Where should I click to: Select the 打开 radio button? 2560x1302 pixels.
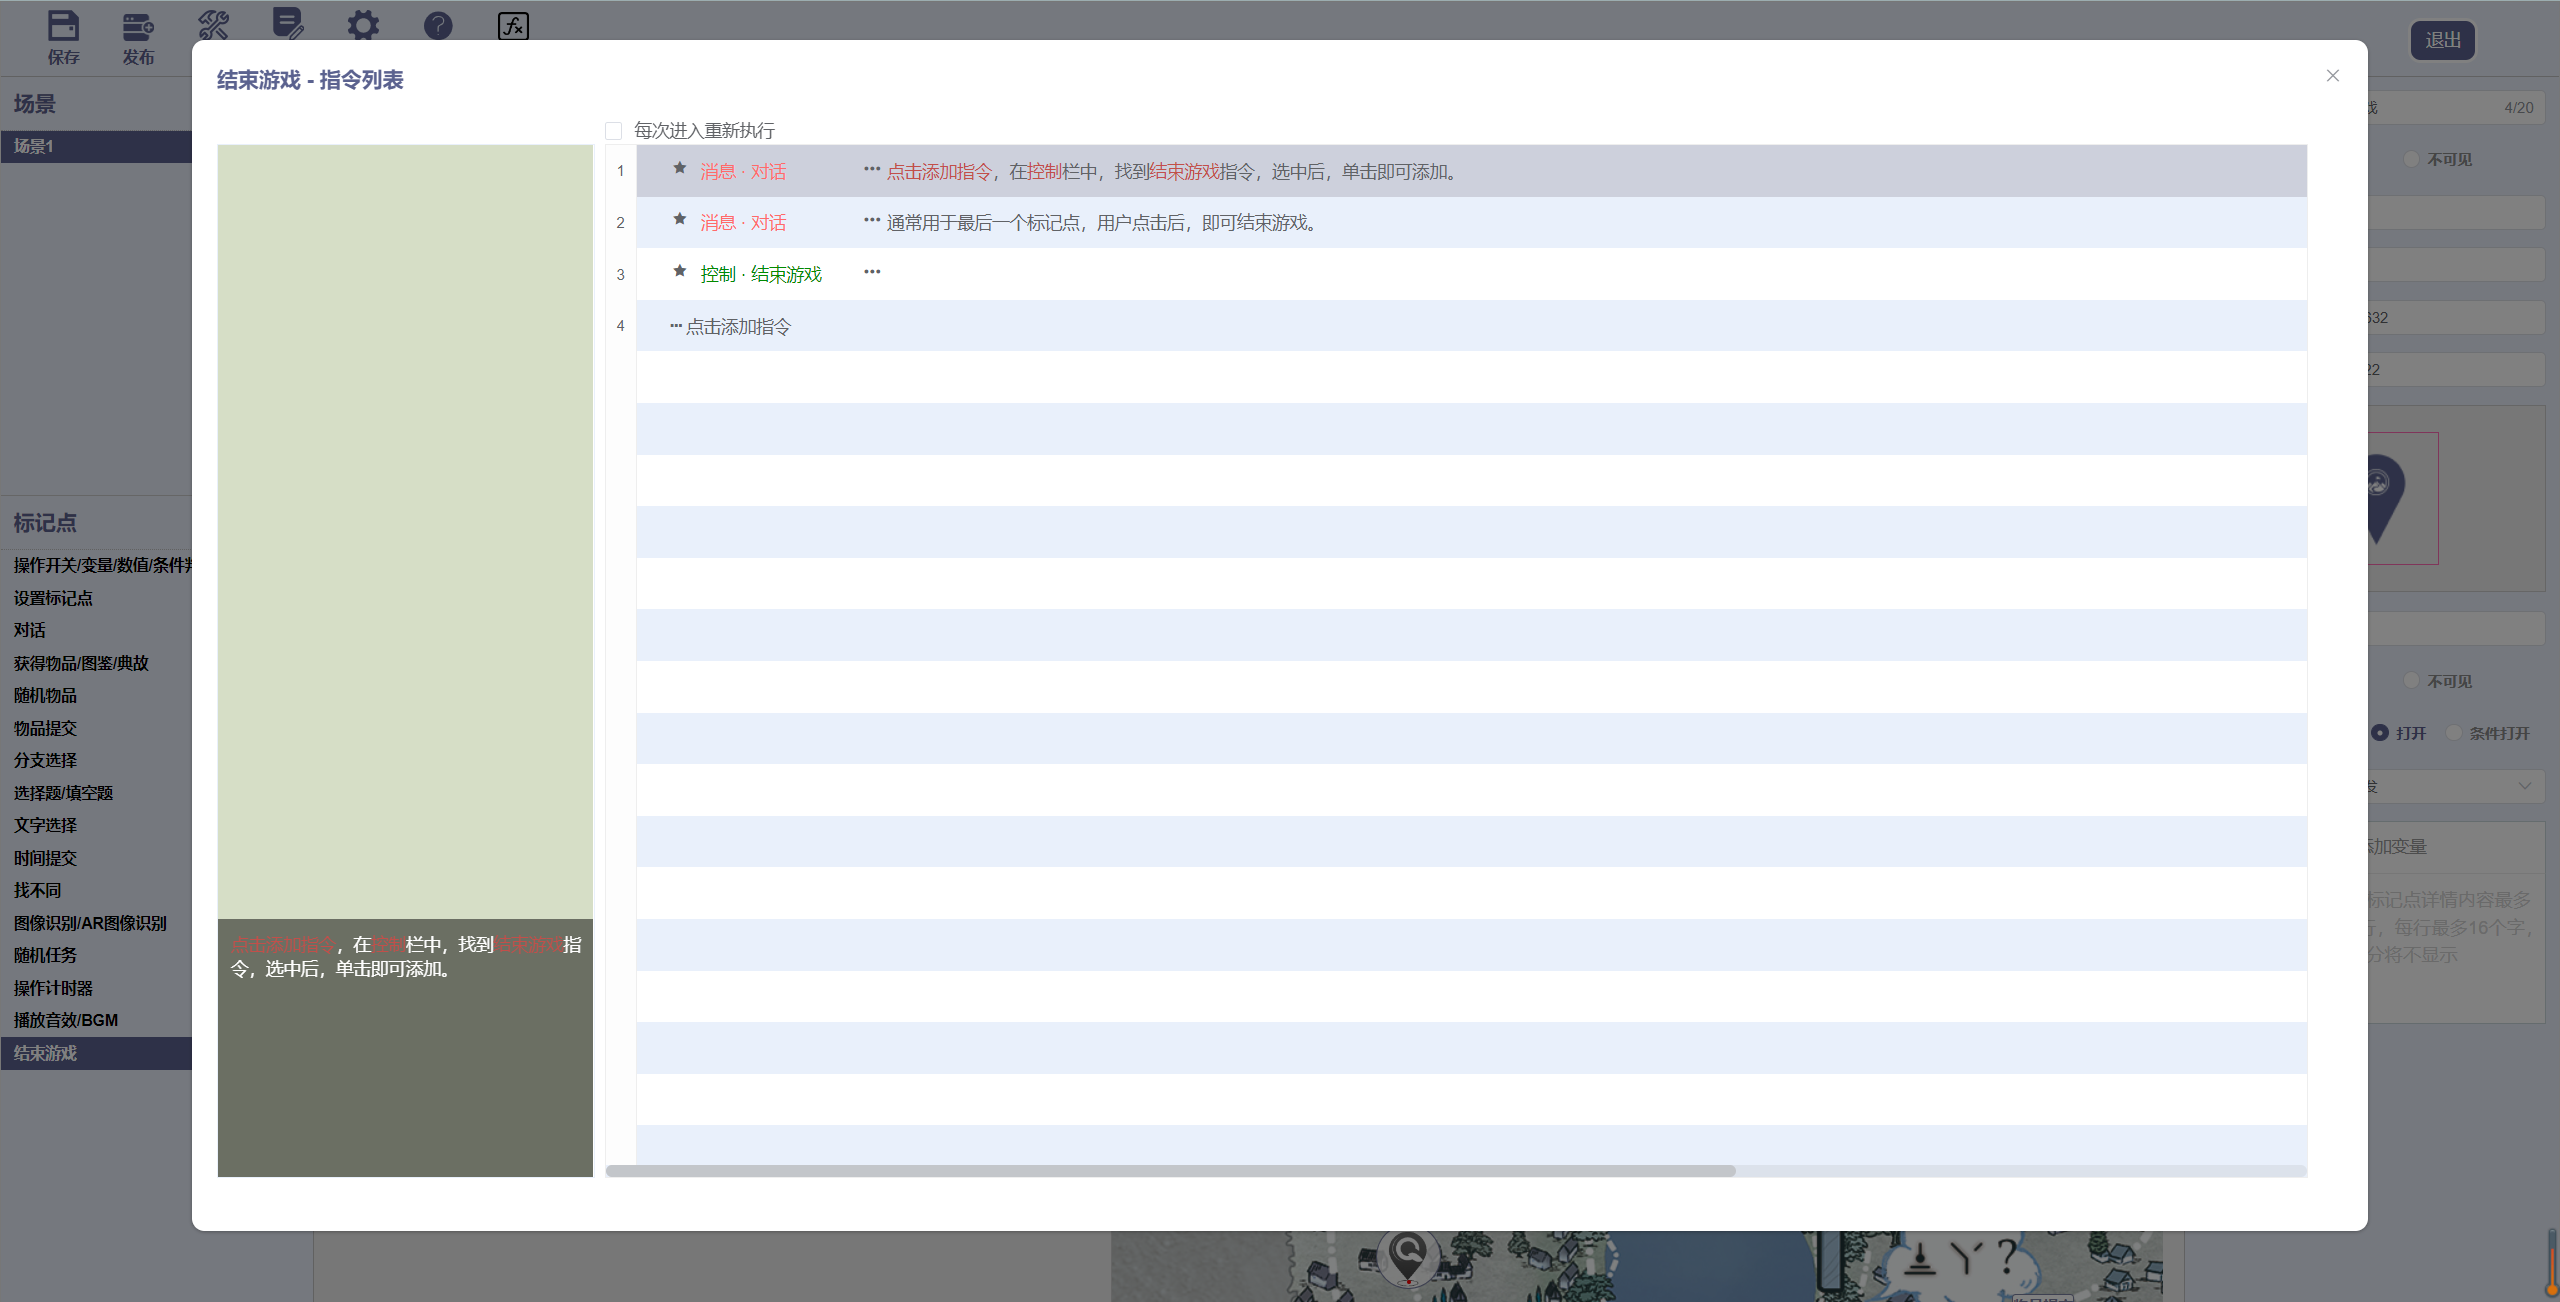[2380, 733]
